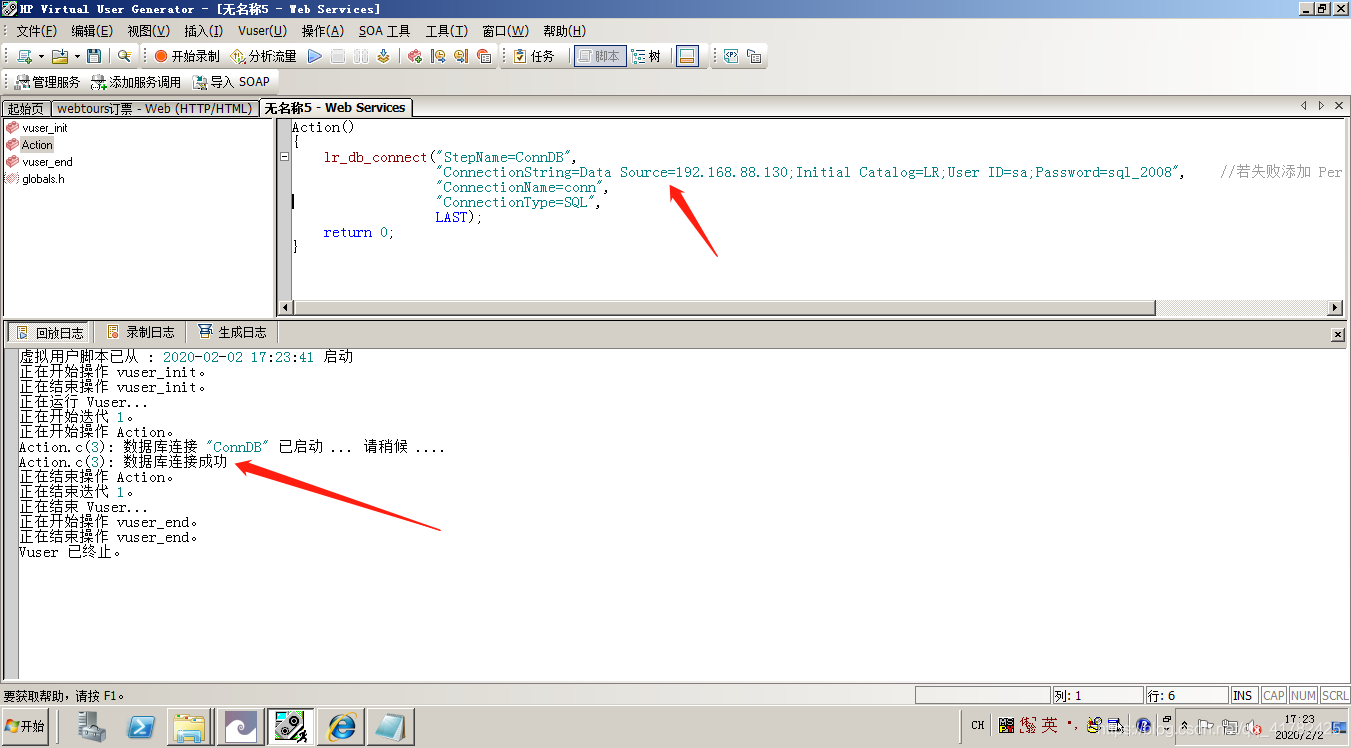
Task: Click the last toolbar icon after <P>
Action: [754, 56]
